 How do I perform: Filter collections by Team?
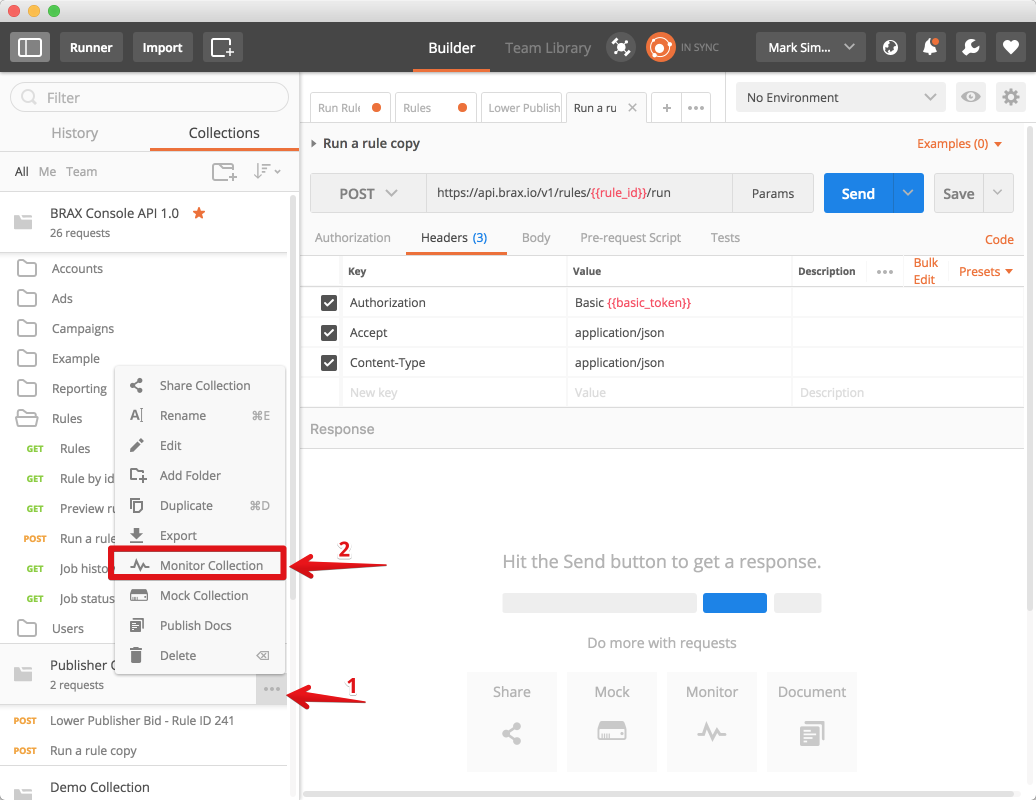pyautogui.click(x=81, y=172)
